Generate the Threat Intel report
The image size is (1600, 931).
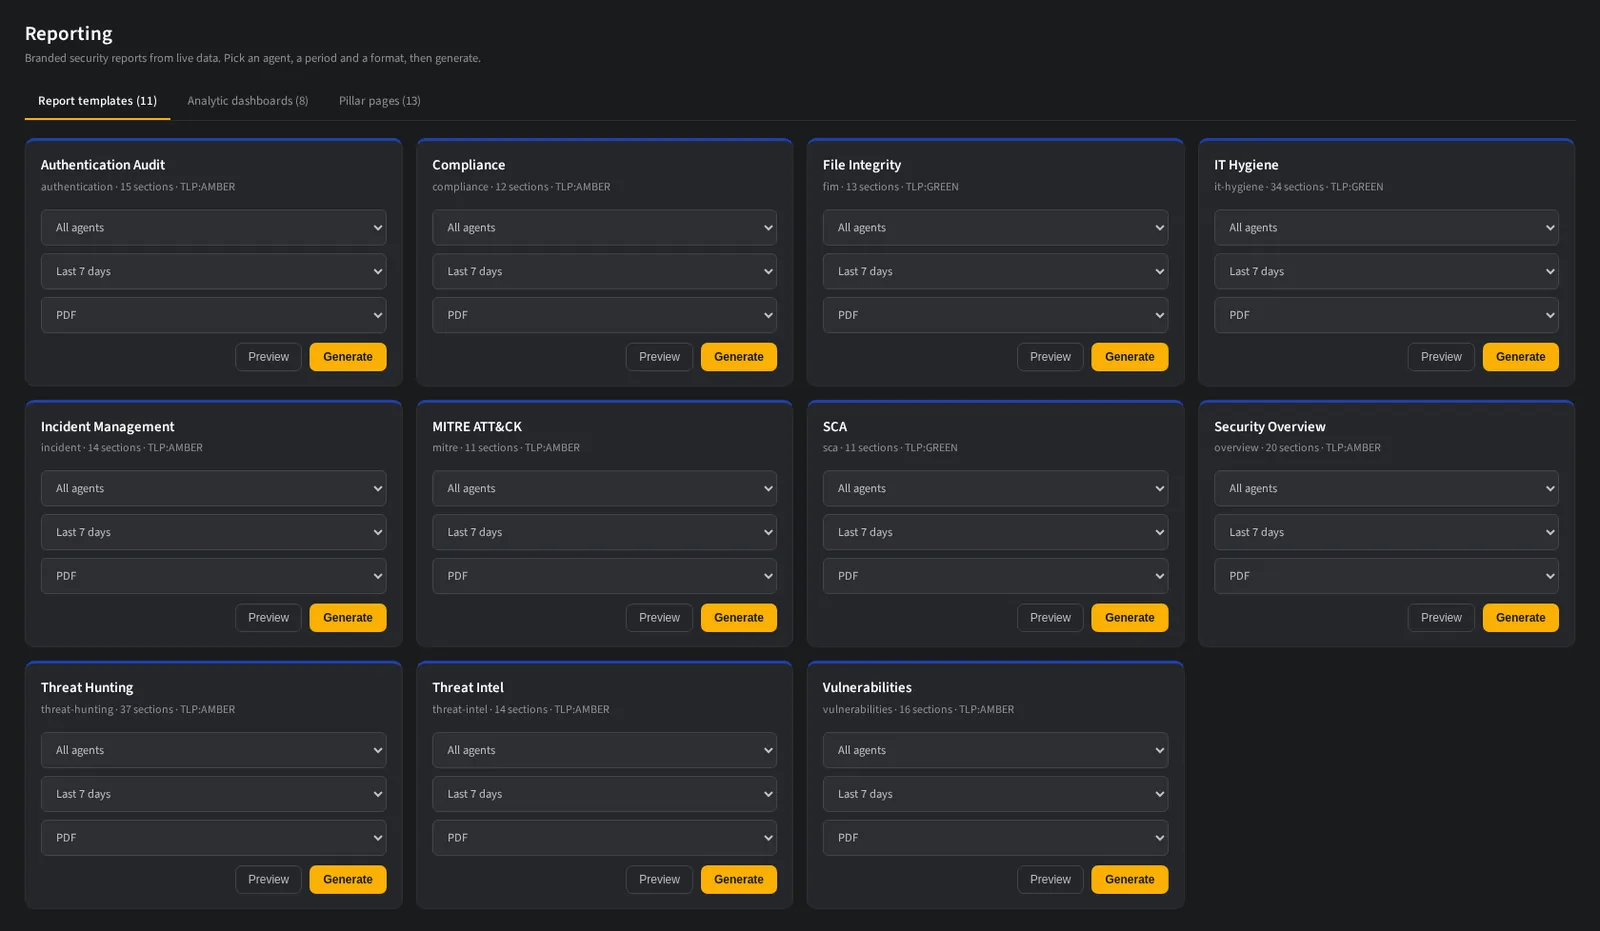click(x=739, y=880)
